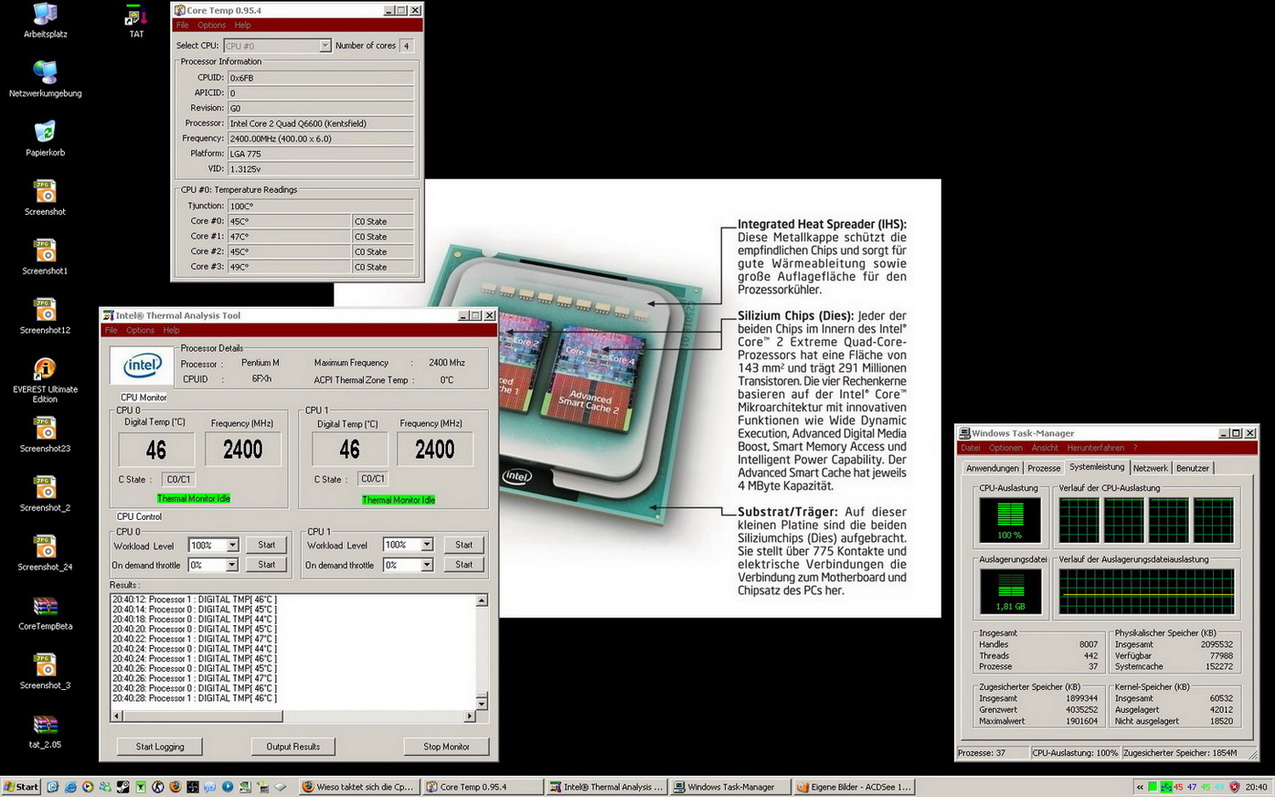Viewport: 1275px width, 797px height.
Task: Click Results list scroll-up arrow
Action: [481, 601]
